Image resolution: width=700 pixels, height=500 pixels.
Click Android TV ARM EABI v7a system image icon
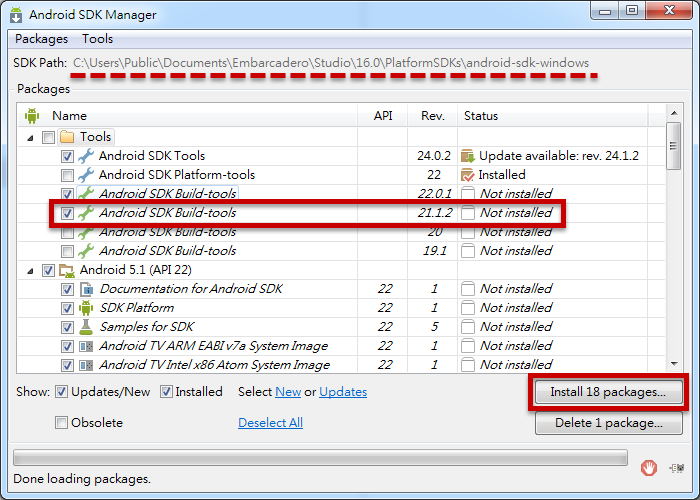pos(86,346)
